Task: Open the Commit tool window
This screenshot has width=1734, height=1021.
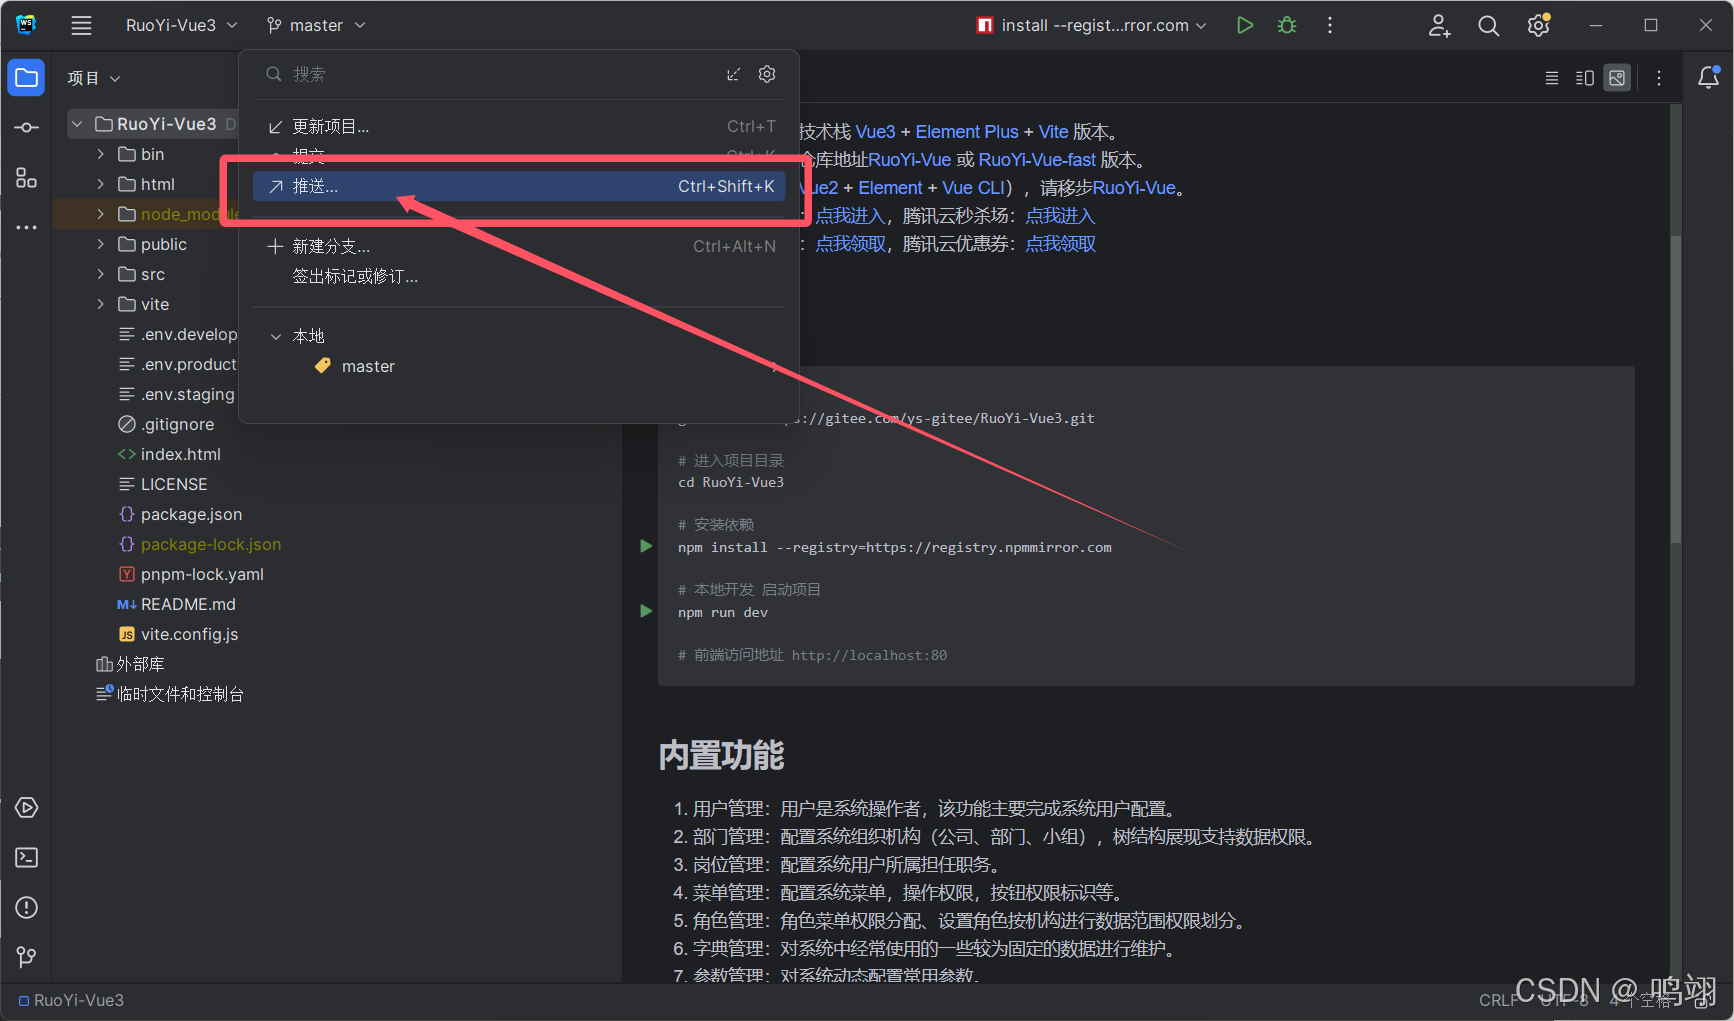Action: (x=25, y=127)
